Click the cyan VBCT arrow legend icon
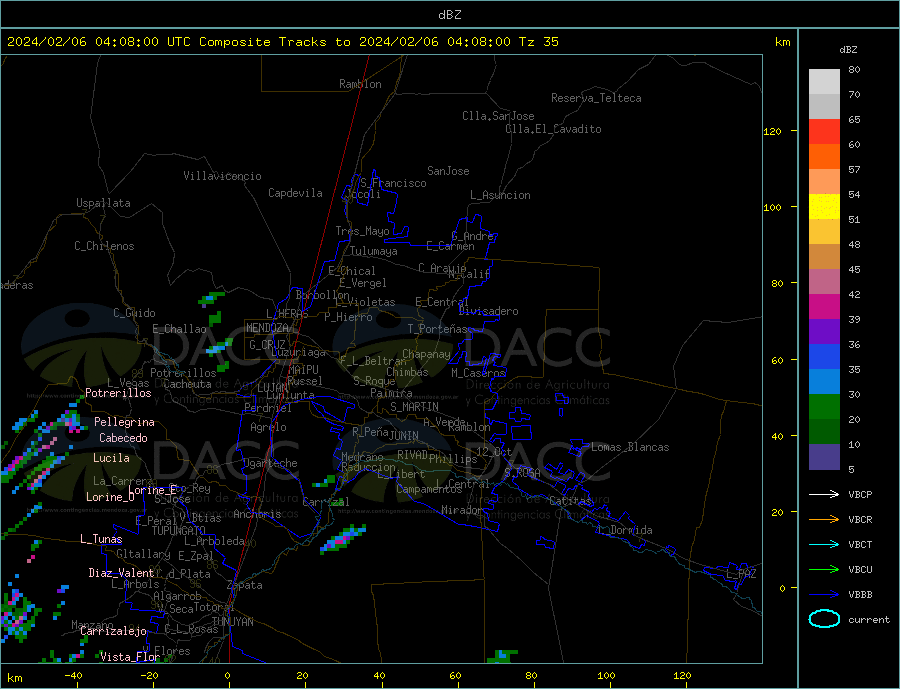Viewport: 900px width, 689px height. click(824, 544)
